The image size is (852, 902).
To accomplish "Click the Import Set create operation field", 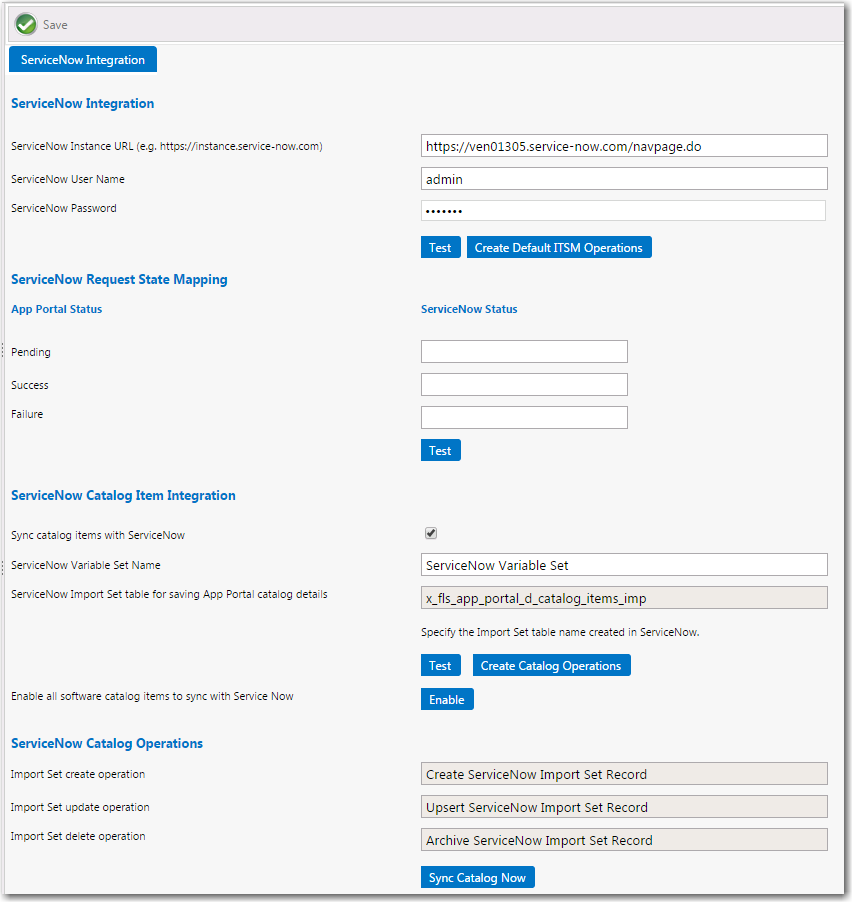I will tap(624, 774).
